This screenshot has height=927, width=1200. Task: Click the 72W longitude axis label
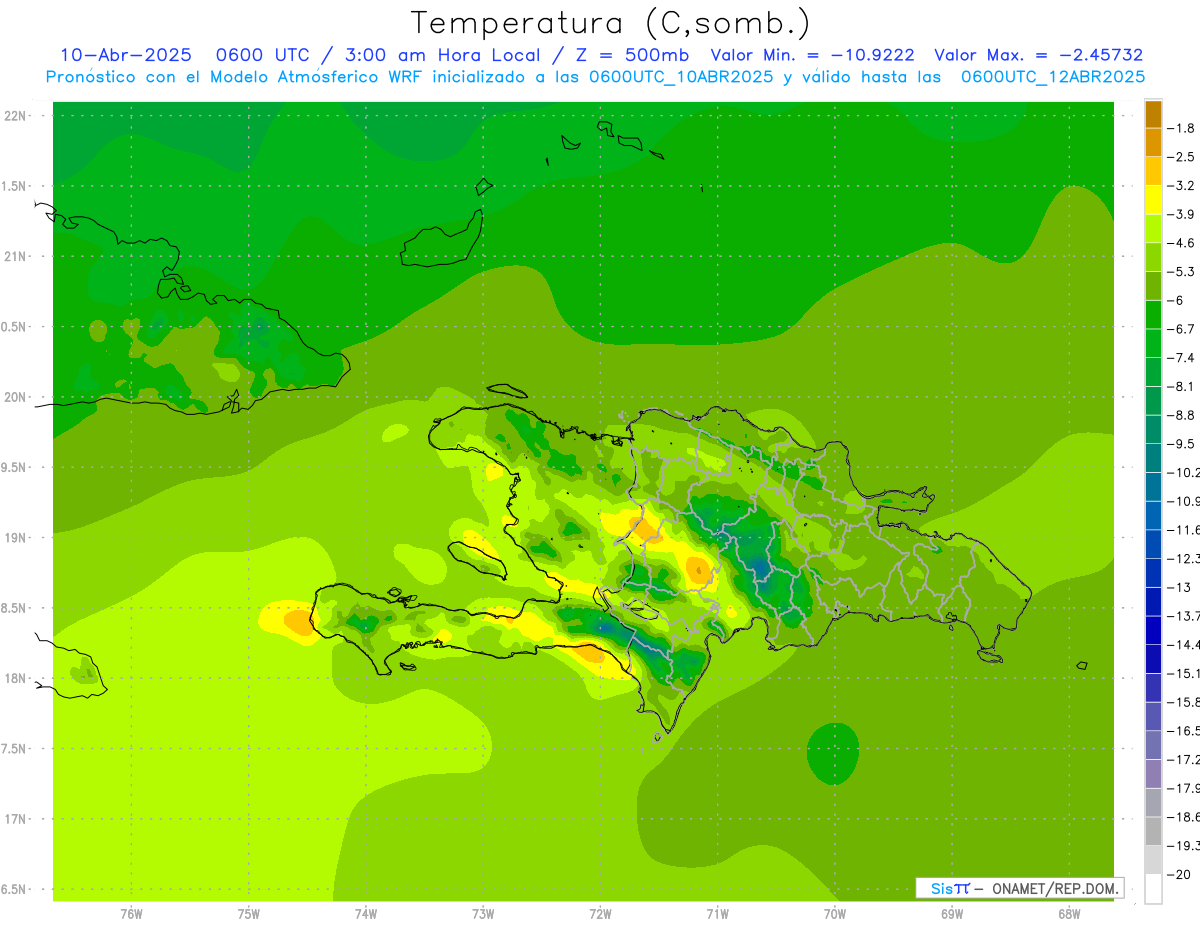600,914
